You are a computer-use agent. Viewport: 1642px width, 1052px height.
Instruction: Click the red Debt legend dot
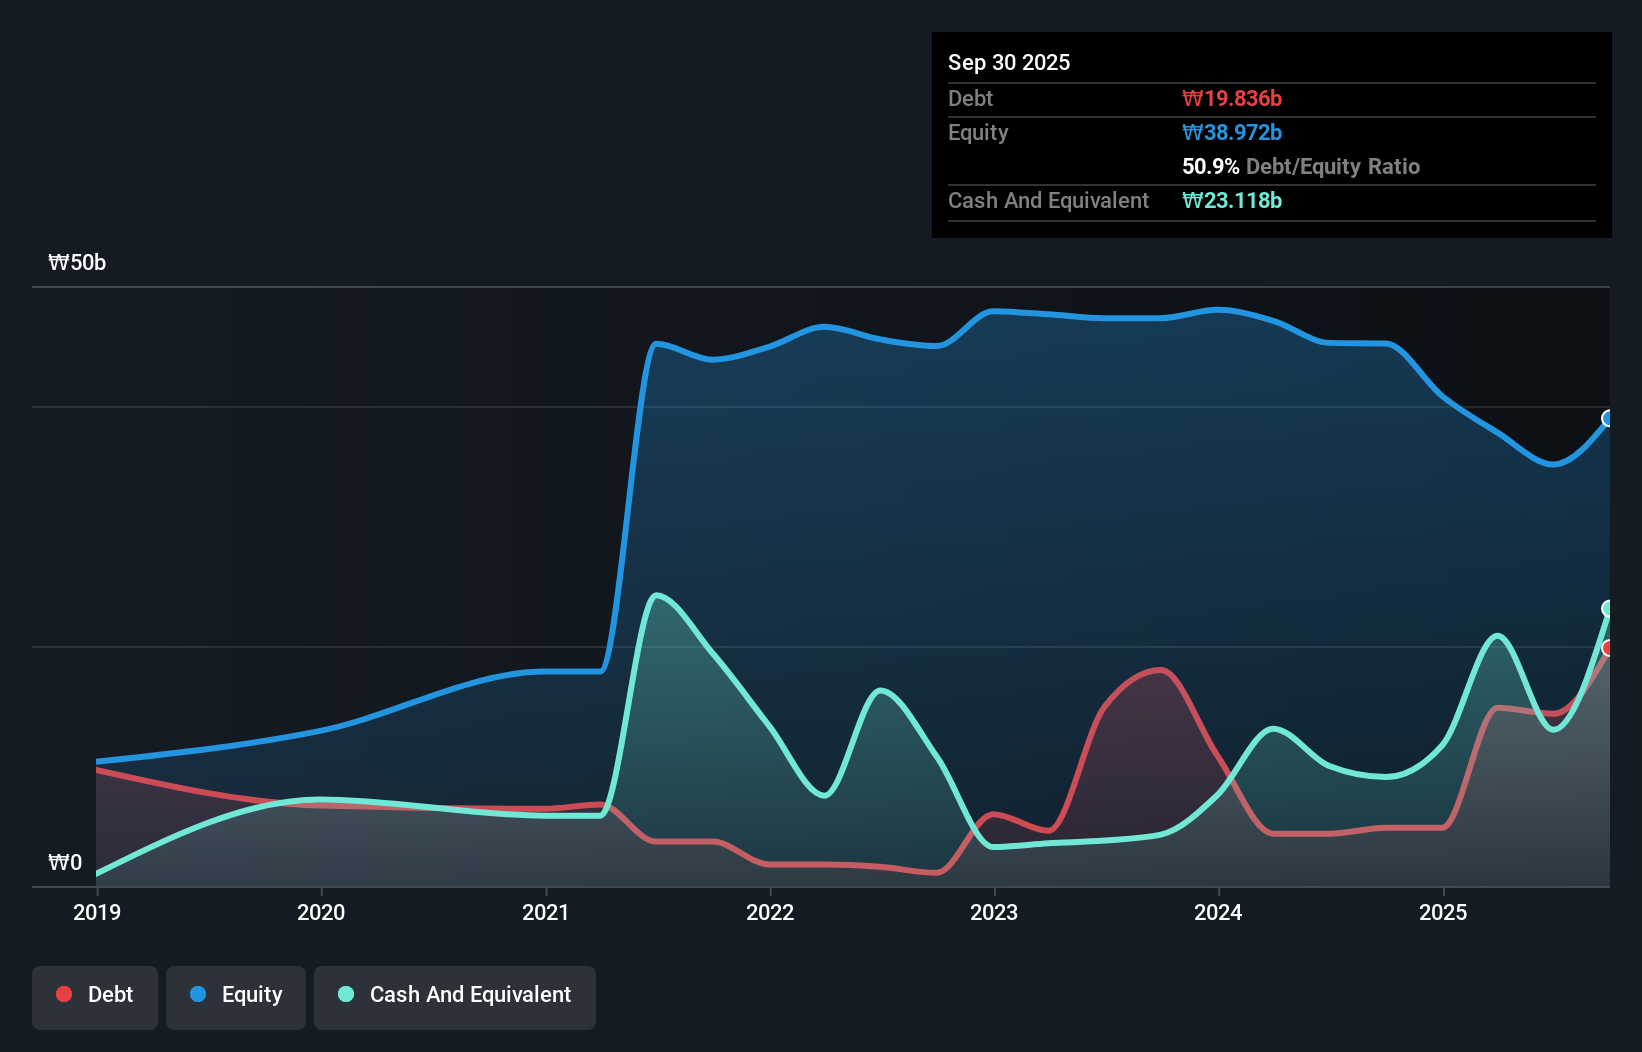(x=62, y=994)
